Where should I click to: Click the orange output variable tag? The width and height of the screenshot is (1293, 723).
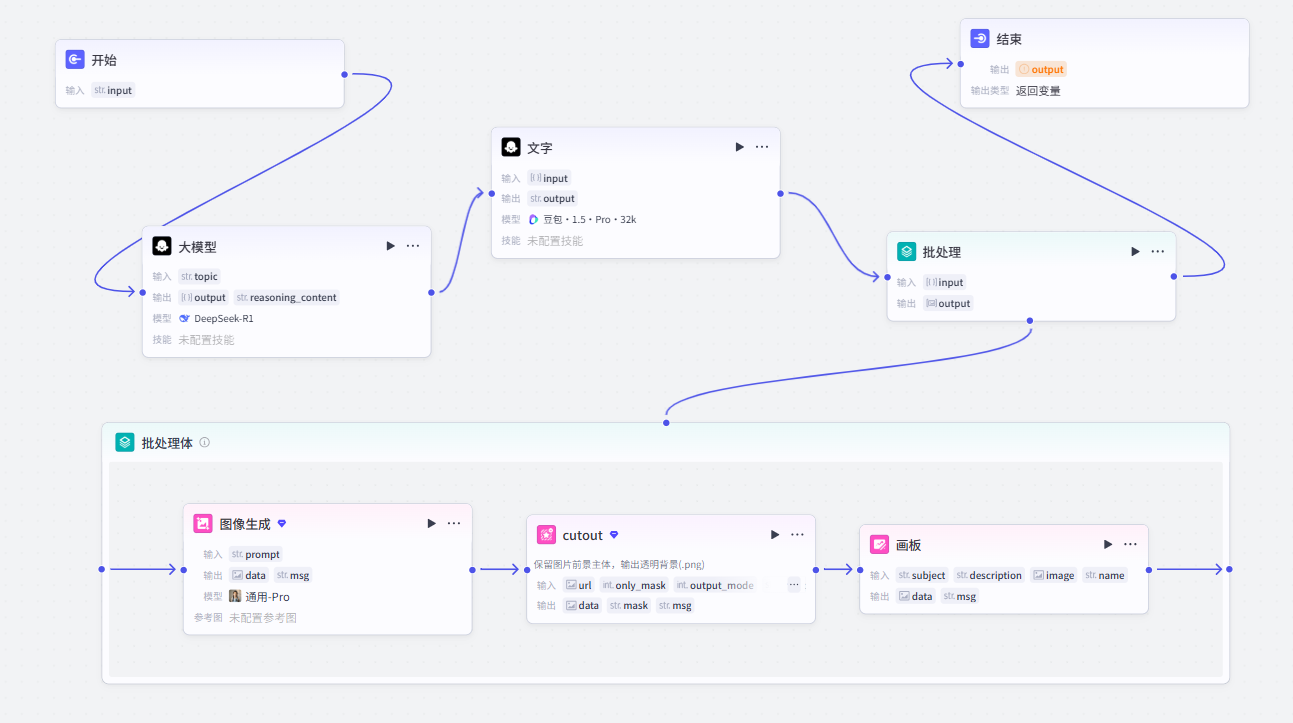coord(1041,69)
